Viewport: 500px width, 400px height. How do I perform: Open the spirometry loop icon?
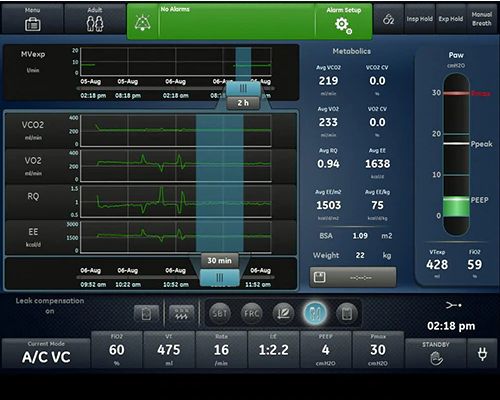(283, 313)
